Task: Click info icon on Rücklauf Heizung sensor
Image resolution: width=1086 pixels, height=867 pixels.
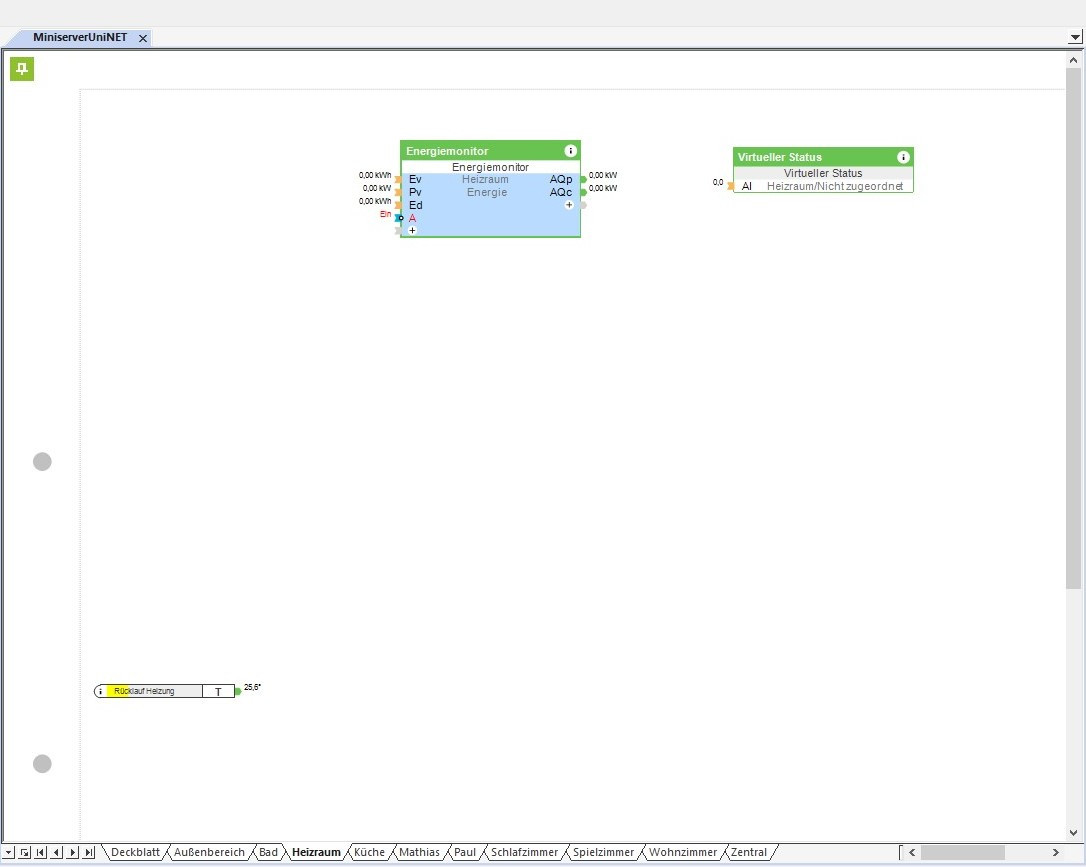Action: [x=100, y=691]
